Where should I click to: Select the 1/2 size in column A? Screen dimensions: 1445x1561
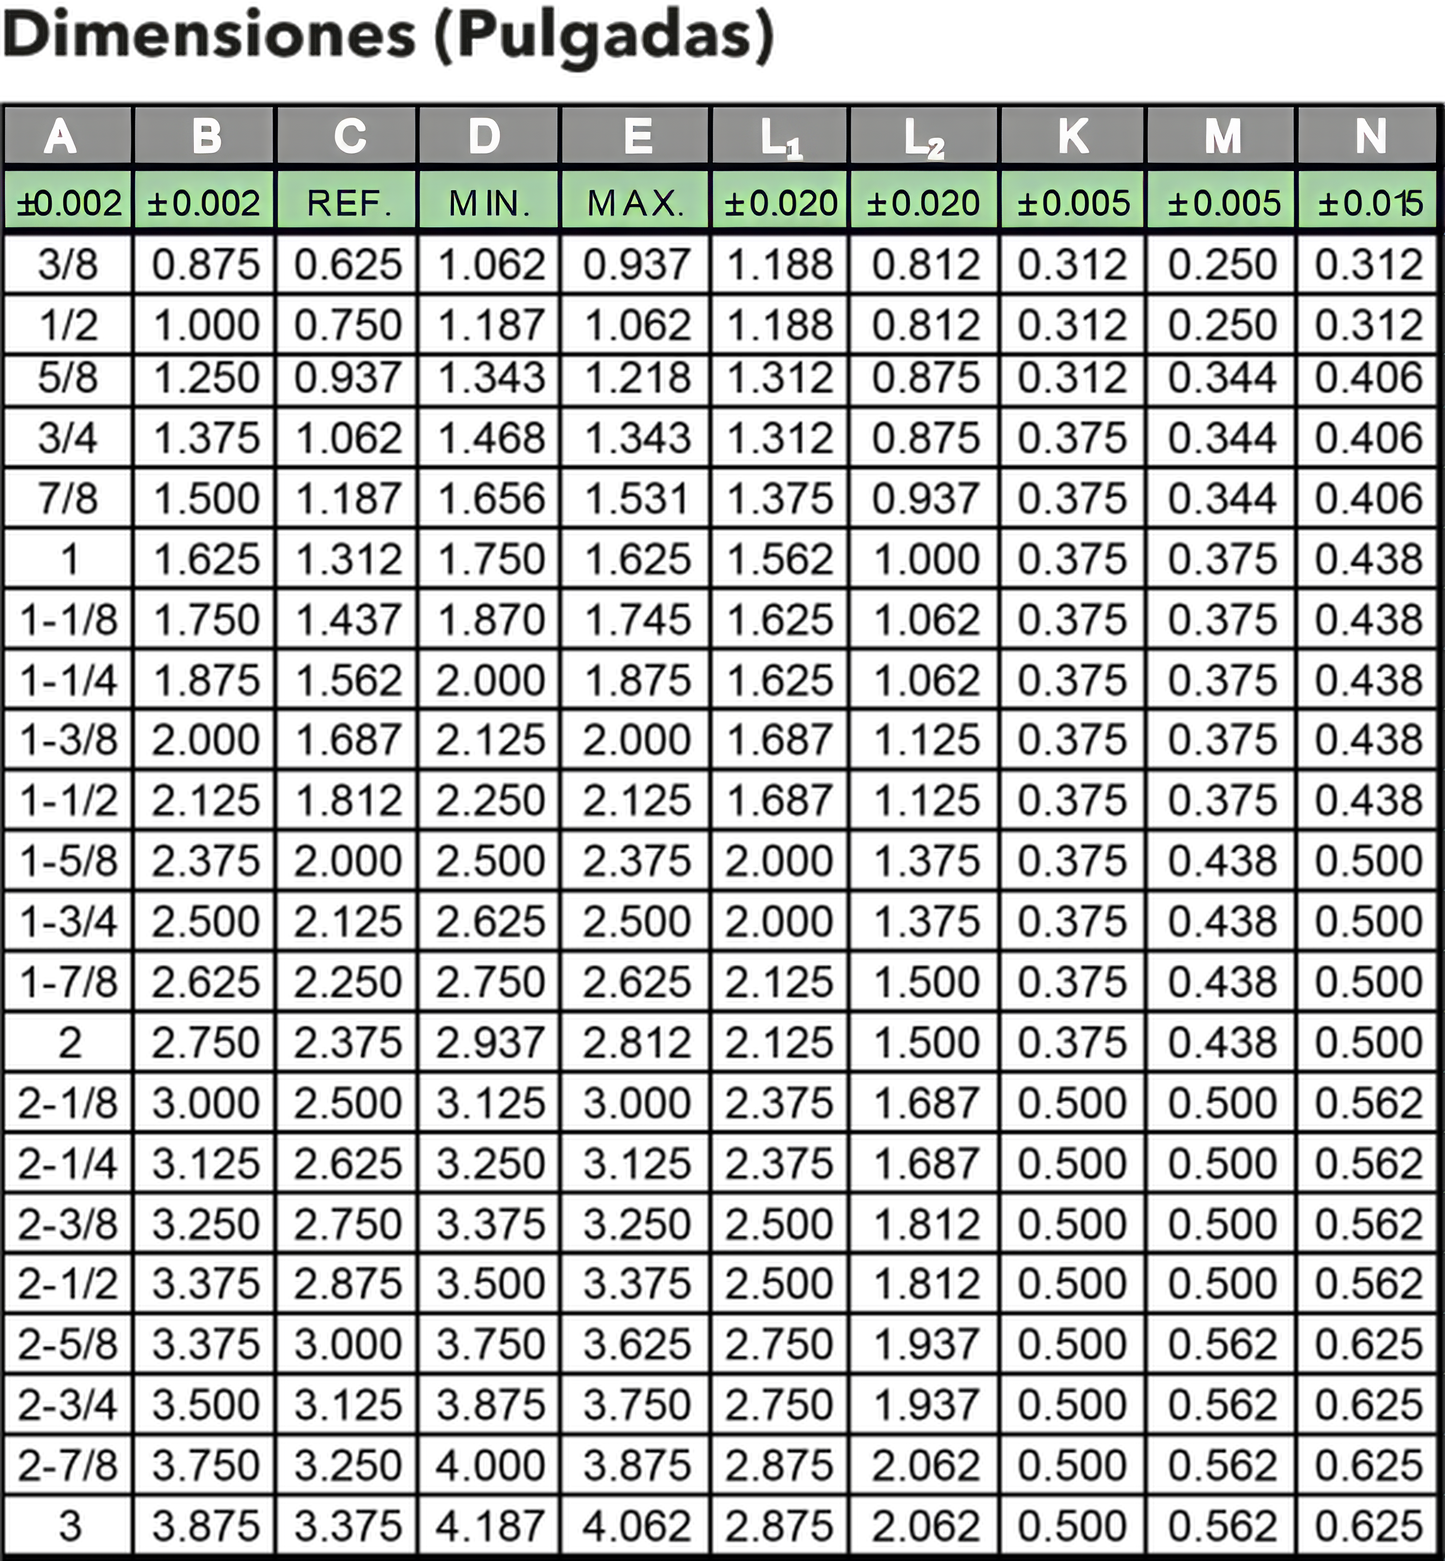pos(68,325)
